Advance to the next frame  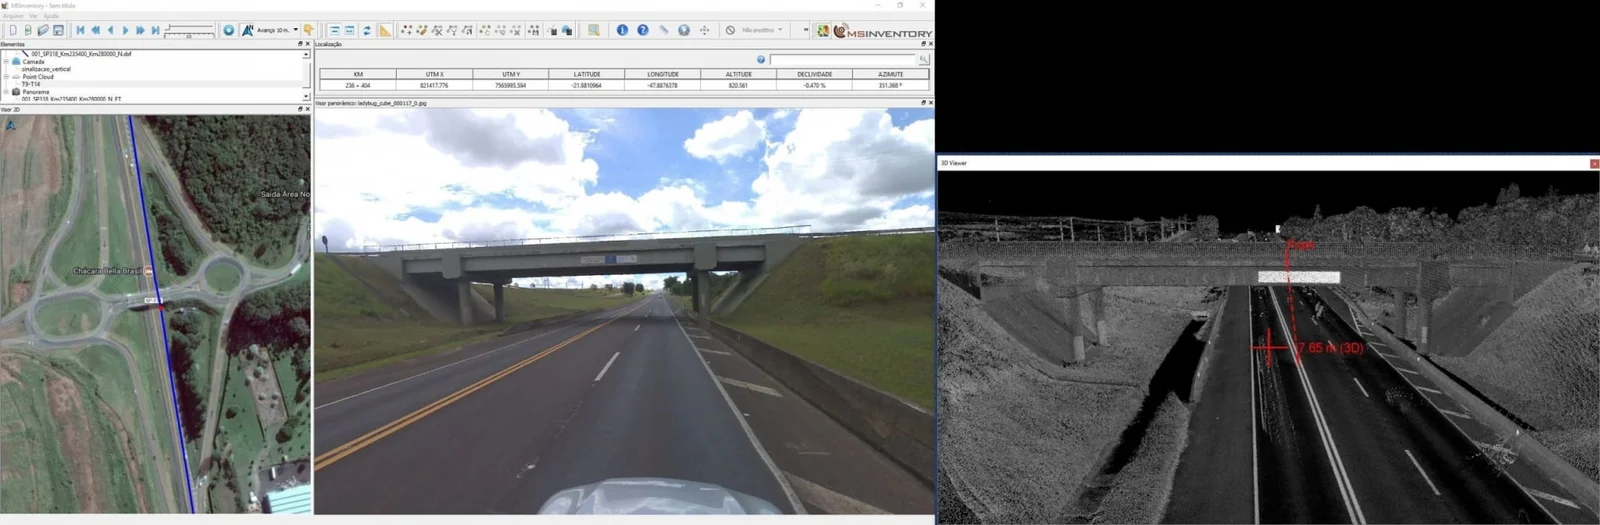[126, 30]
